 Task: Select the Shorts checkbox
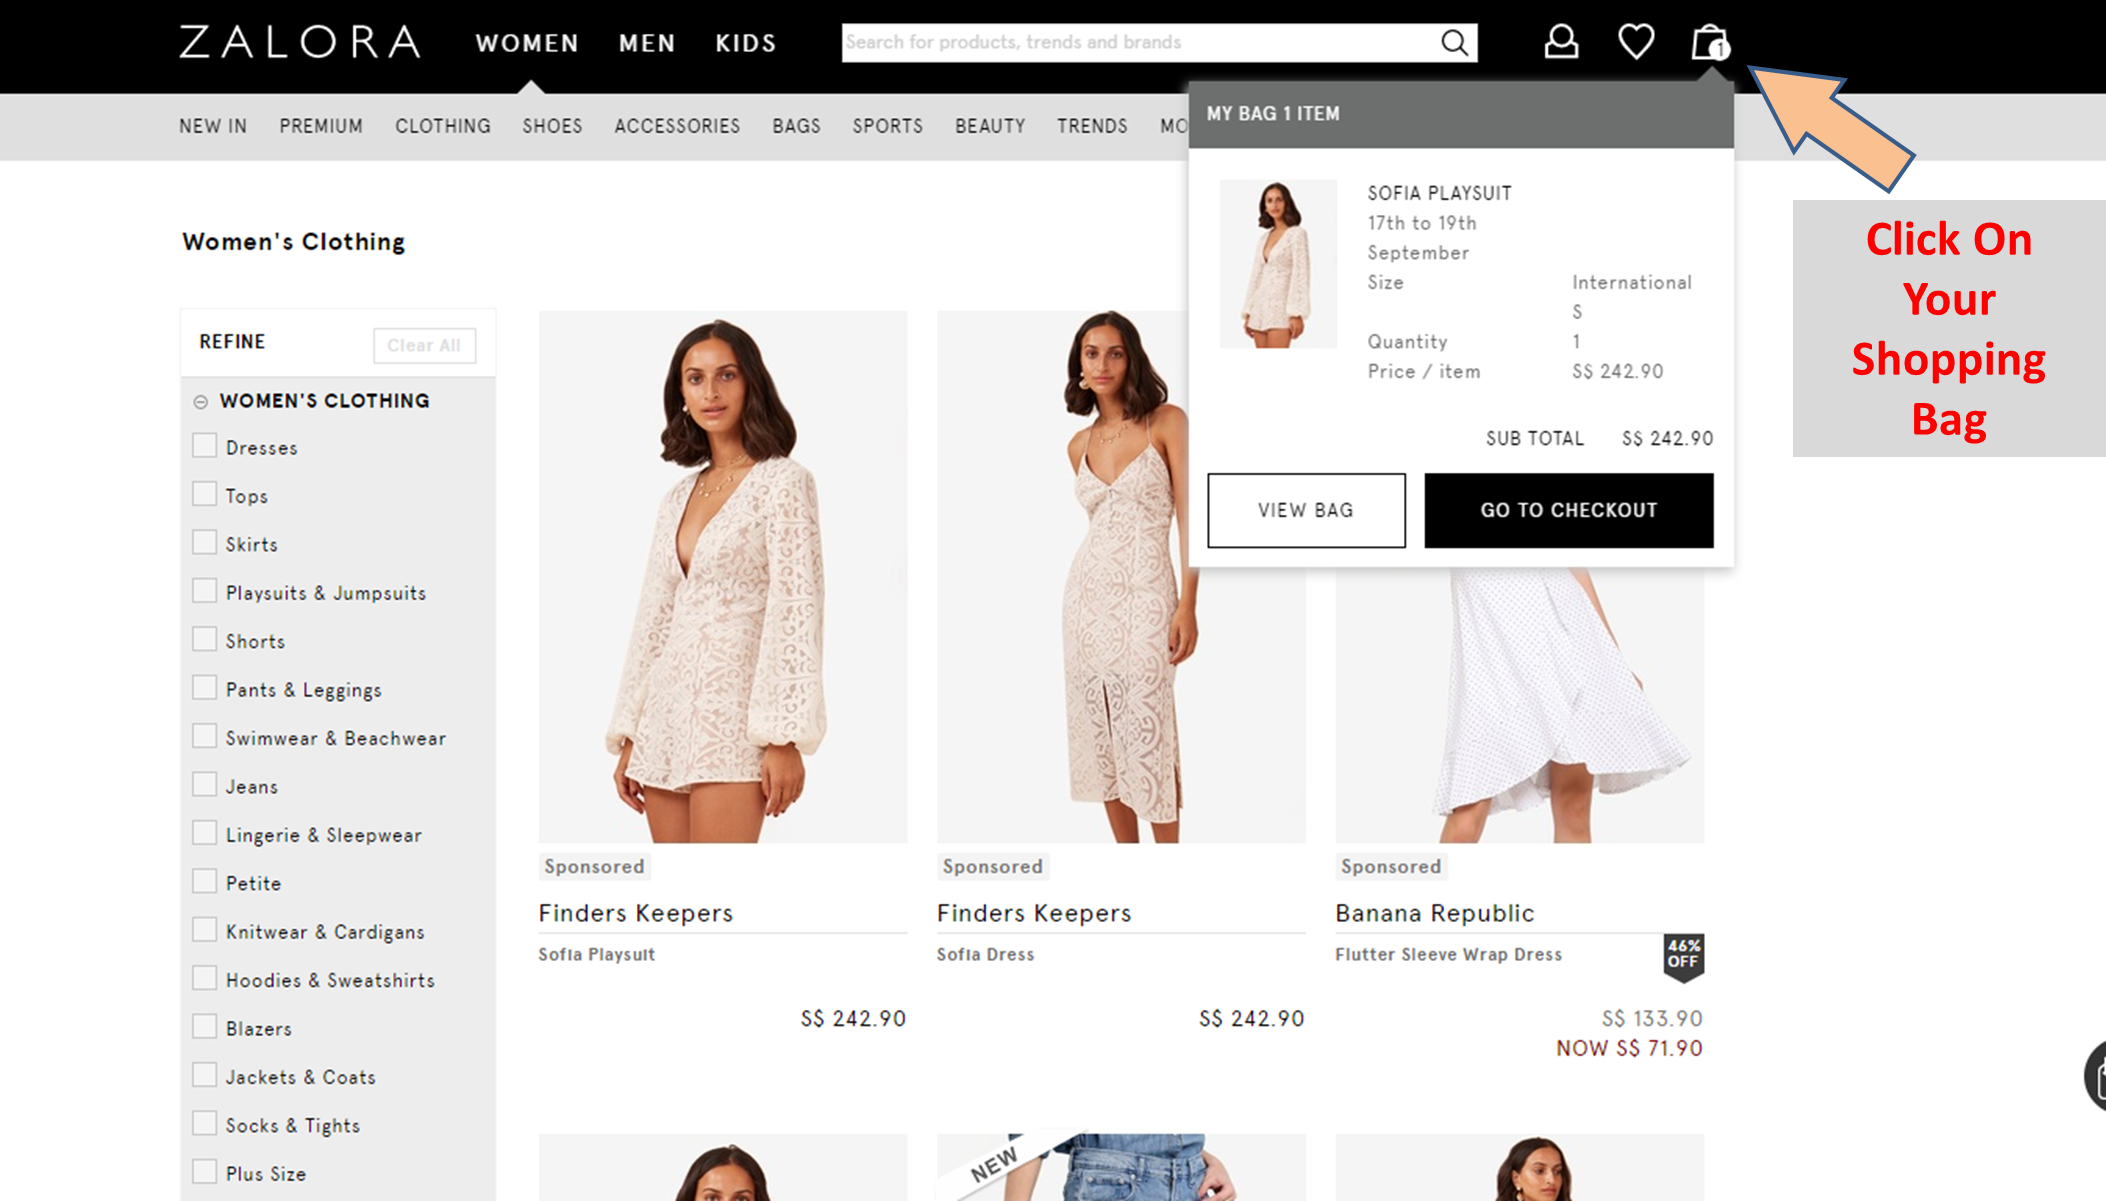click(x=204, y=640)
